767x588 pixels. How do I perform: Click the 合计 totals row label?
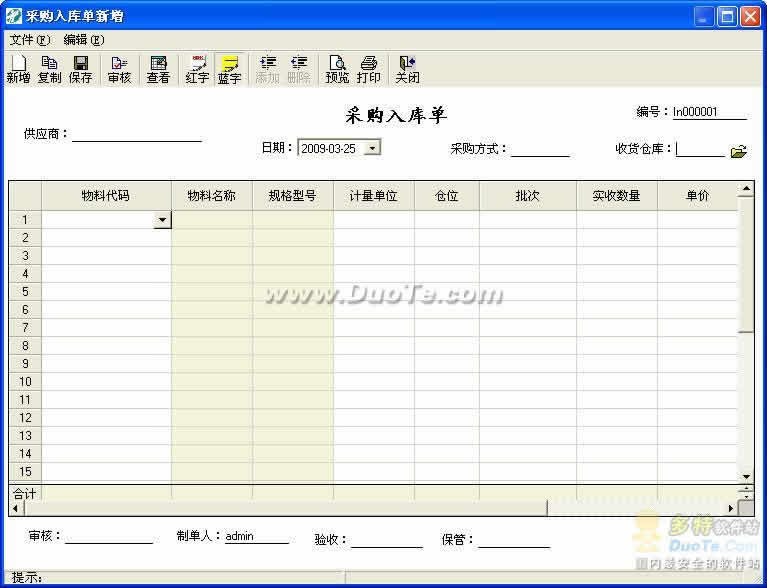tap(24, 493)
